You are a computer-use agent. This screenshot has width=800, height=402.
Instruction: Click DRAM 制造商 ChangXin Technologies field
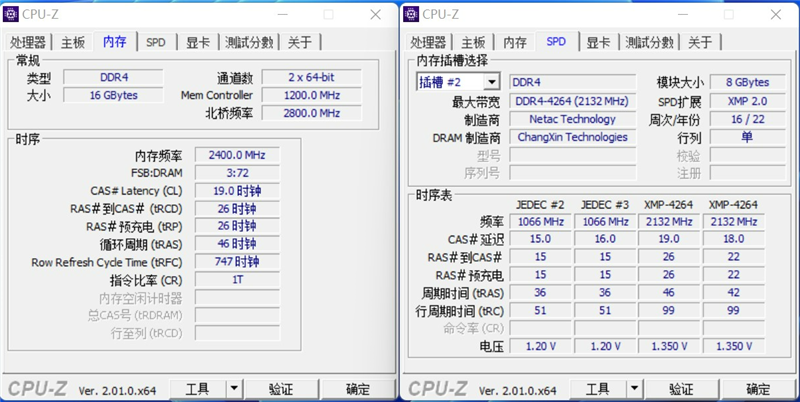(572, 137)
